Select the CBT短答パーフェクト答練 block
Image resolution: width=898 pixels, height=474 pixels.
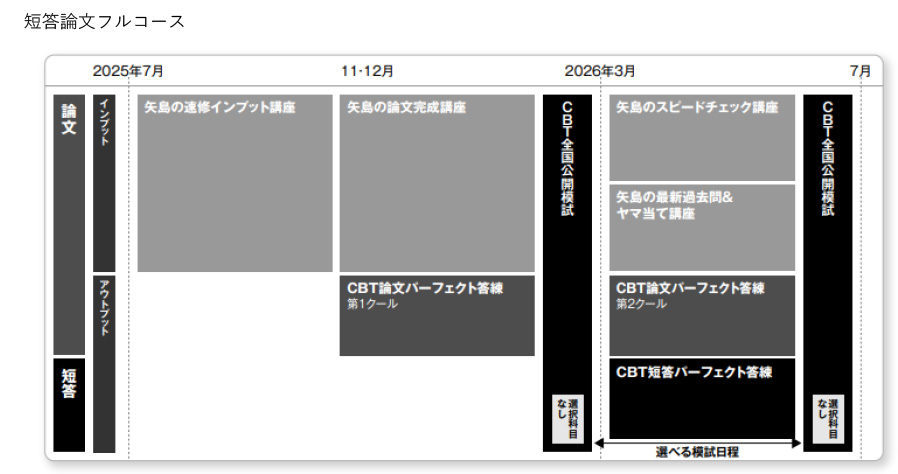(x=702, y=397)
